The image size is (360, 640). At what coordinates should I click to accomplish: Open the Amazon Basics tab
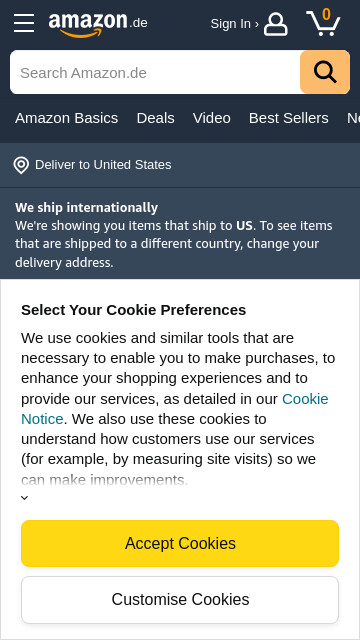click(67, 118)
